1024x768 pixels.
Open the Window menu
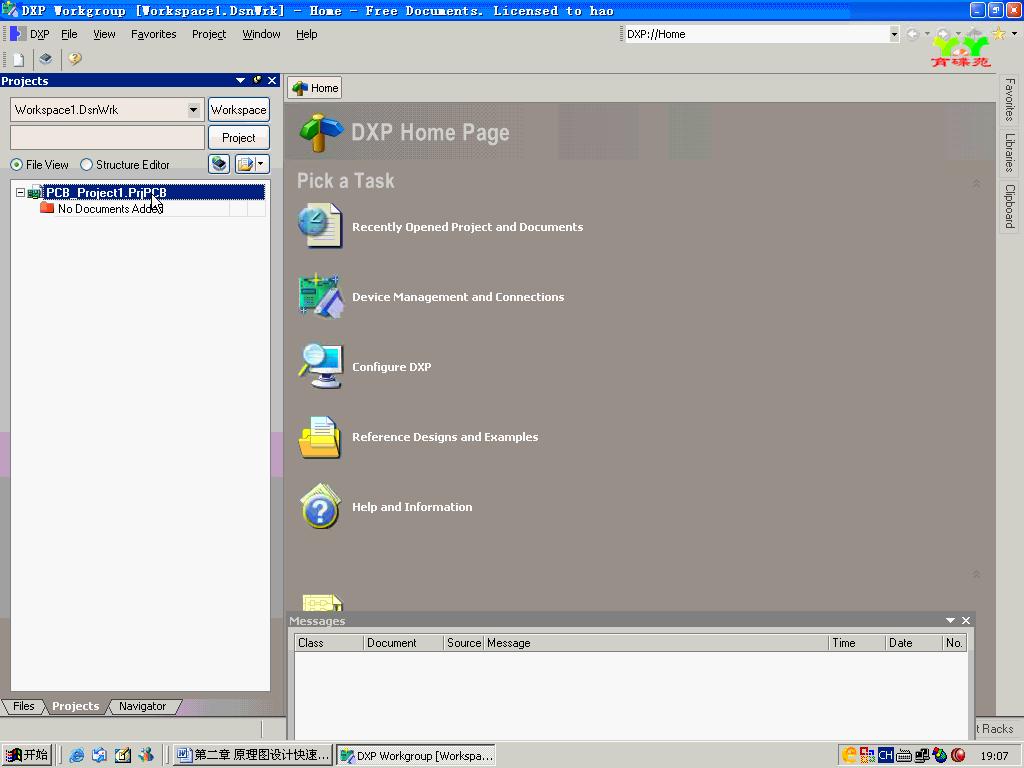pyautogui.click(x=261, y=34)
